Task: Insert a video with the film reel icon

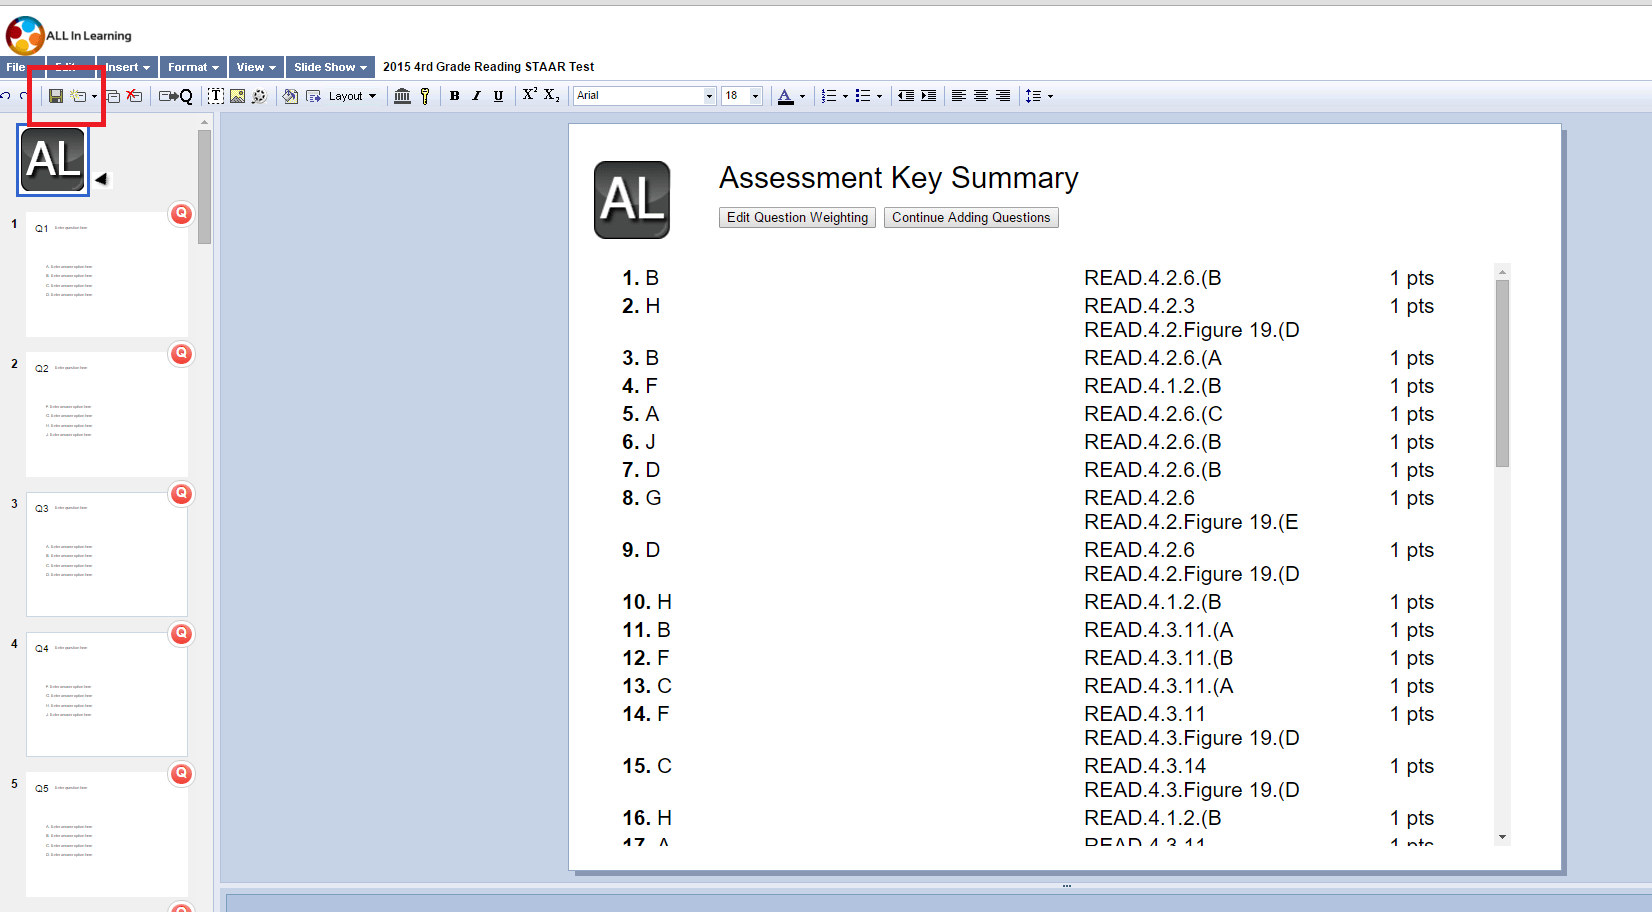Action: 259,95
